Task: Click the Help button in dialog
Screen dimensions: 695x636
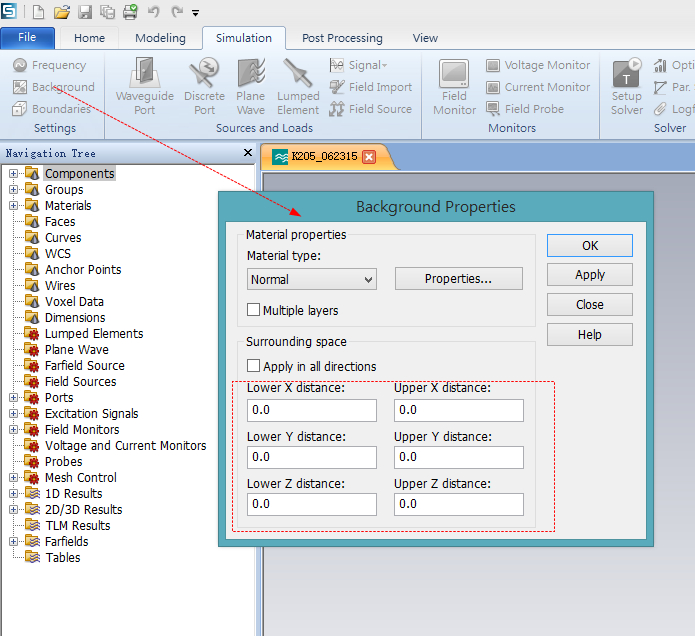Action: pos(590,335)
